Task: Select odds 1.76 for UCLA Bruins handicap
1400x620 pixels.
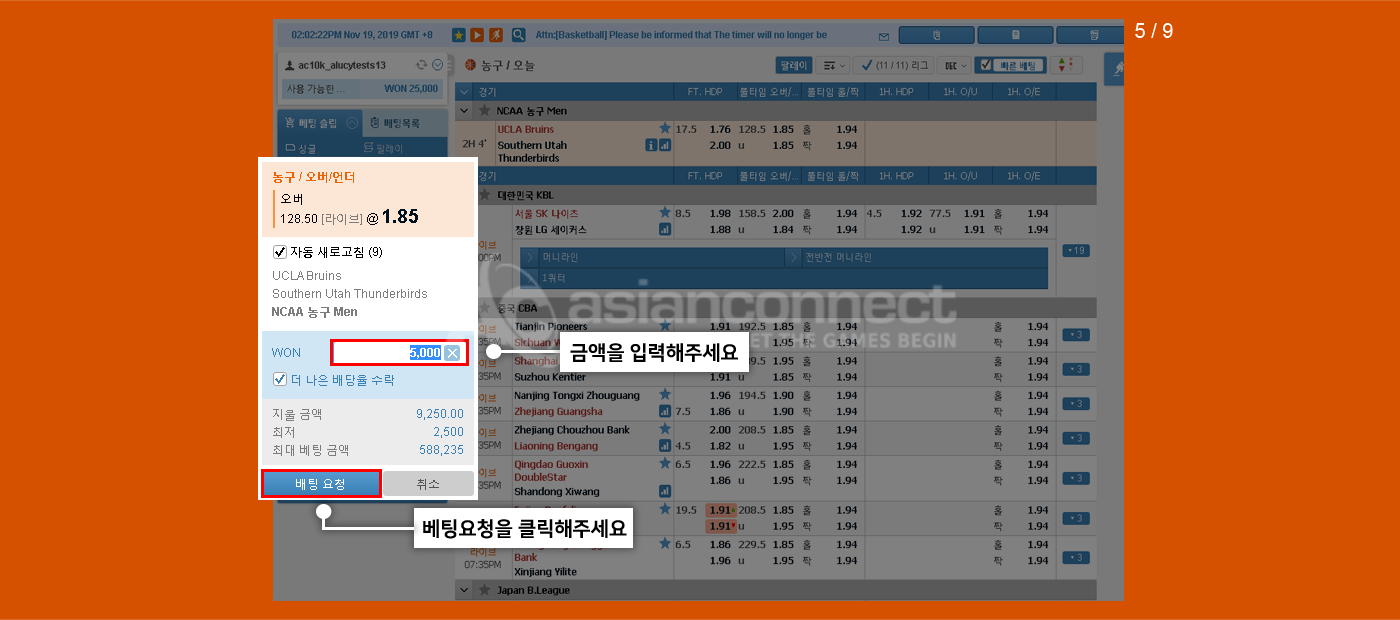Action: click(x=720, y=129)
